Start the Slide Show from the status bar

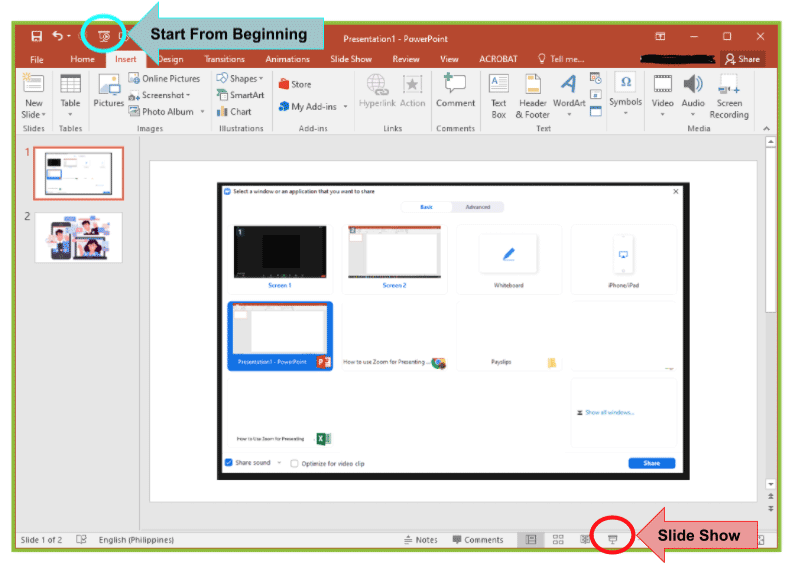613,540
